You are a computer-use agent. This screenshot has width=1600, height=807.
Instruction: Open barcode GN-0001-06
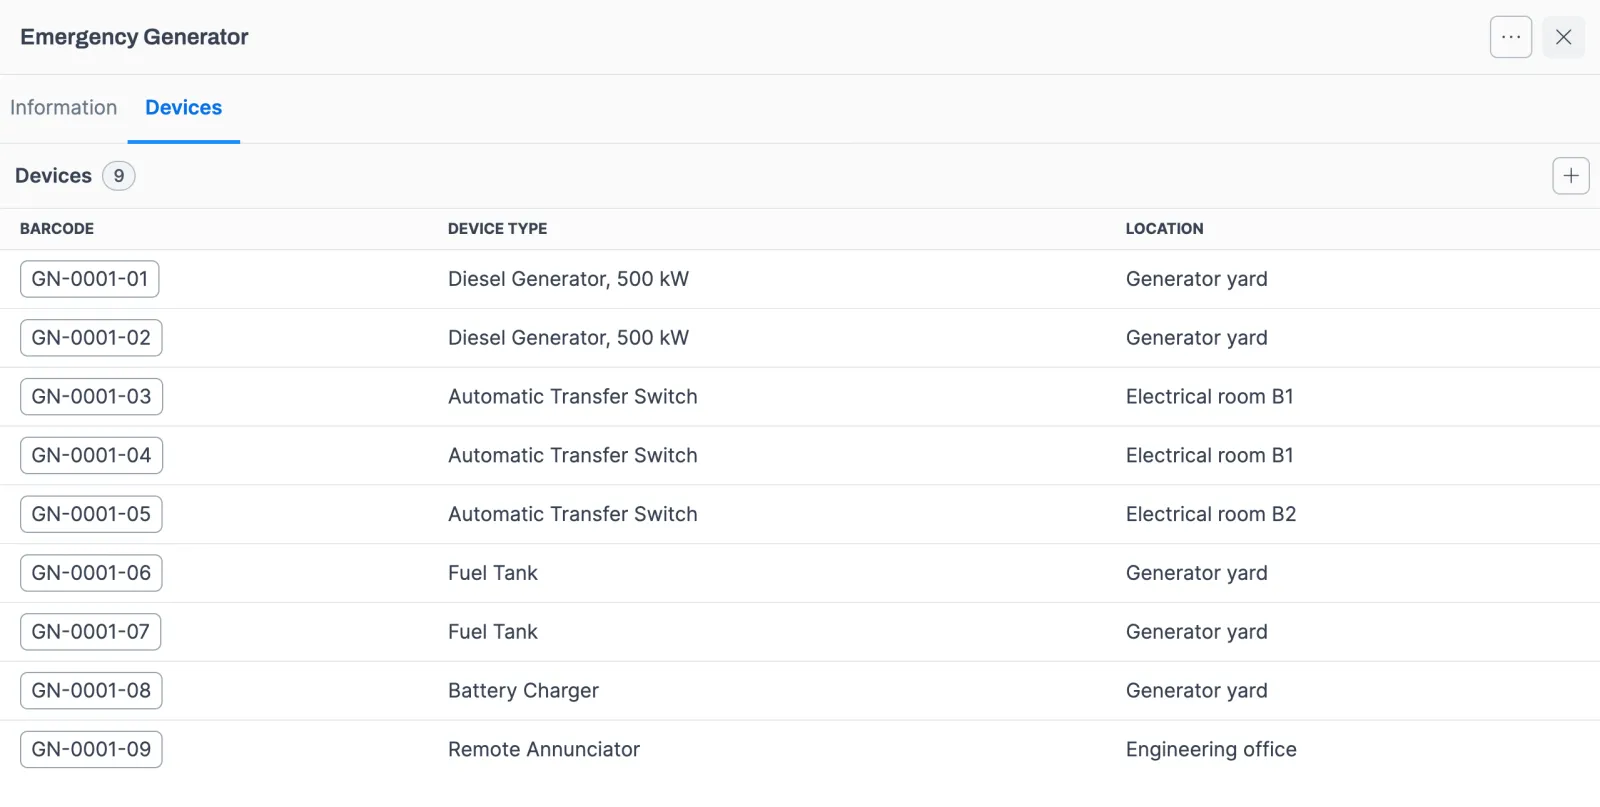tap(91, 573)
